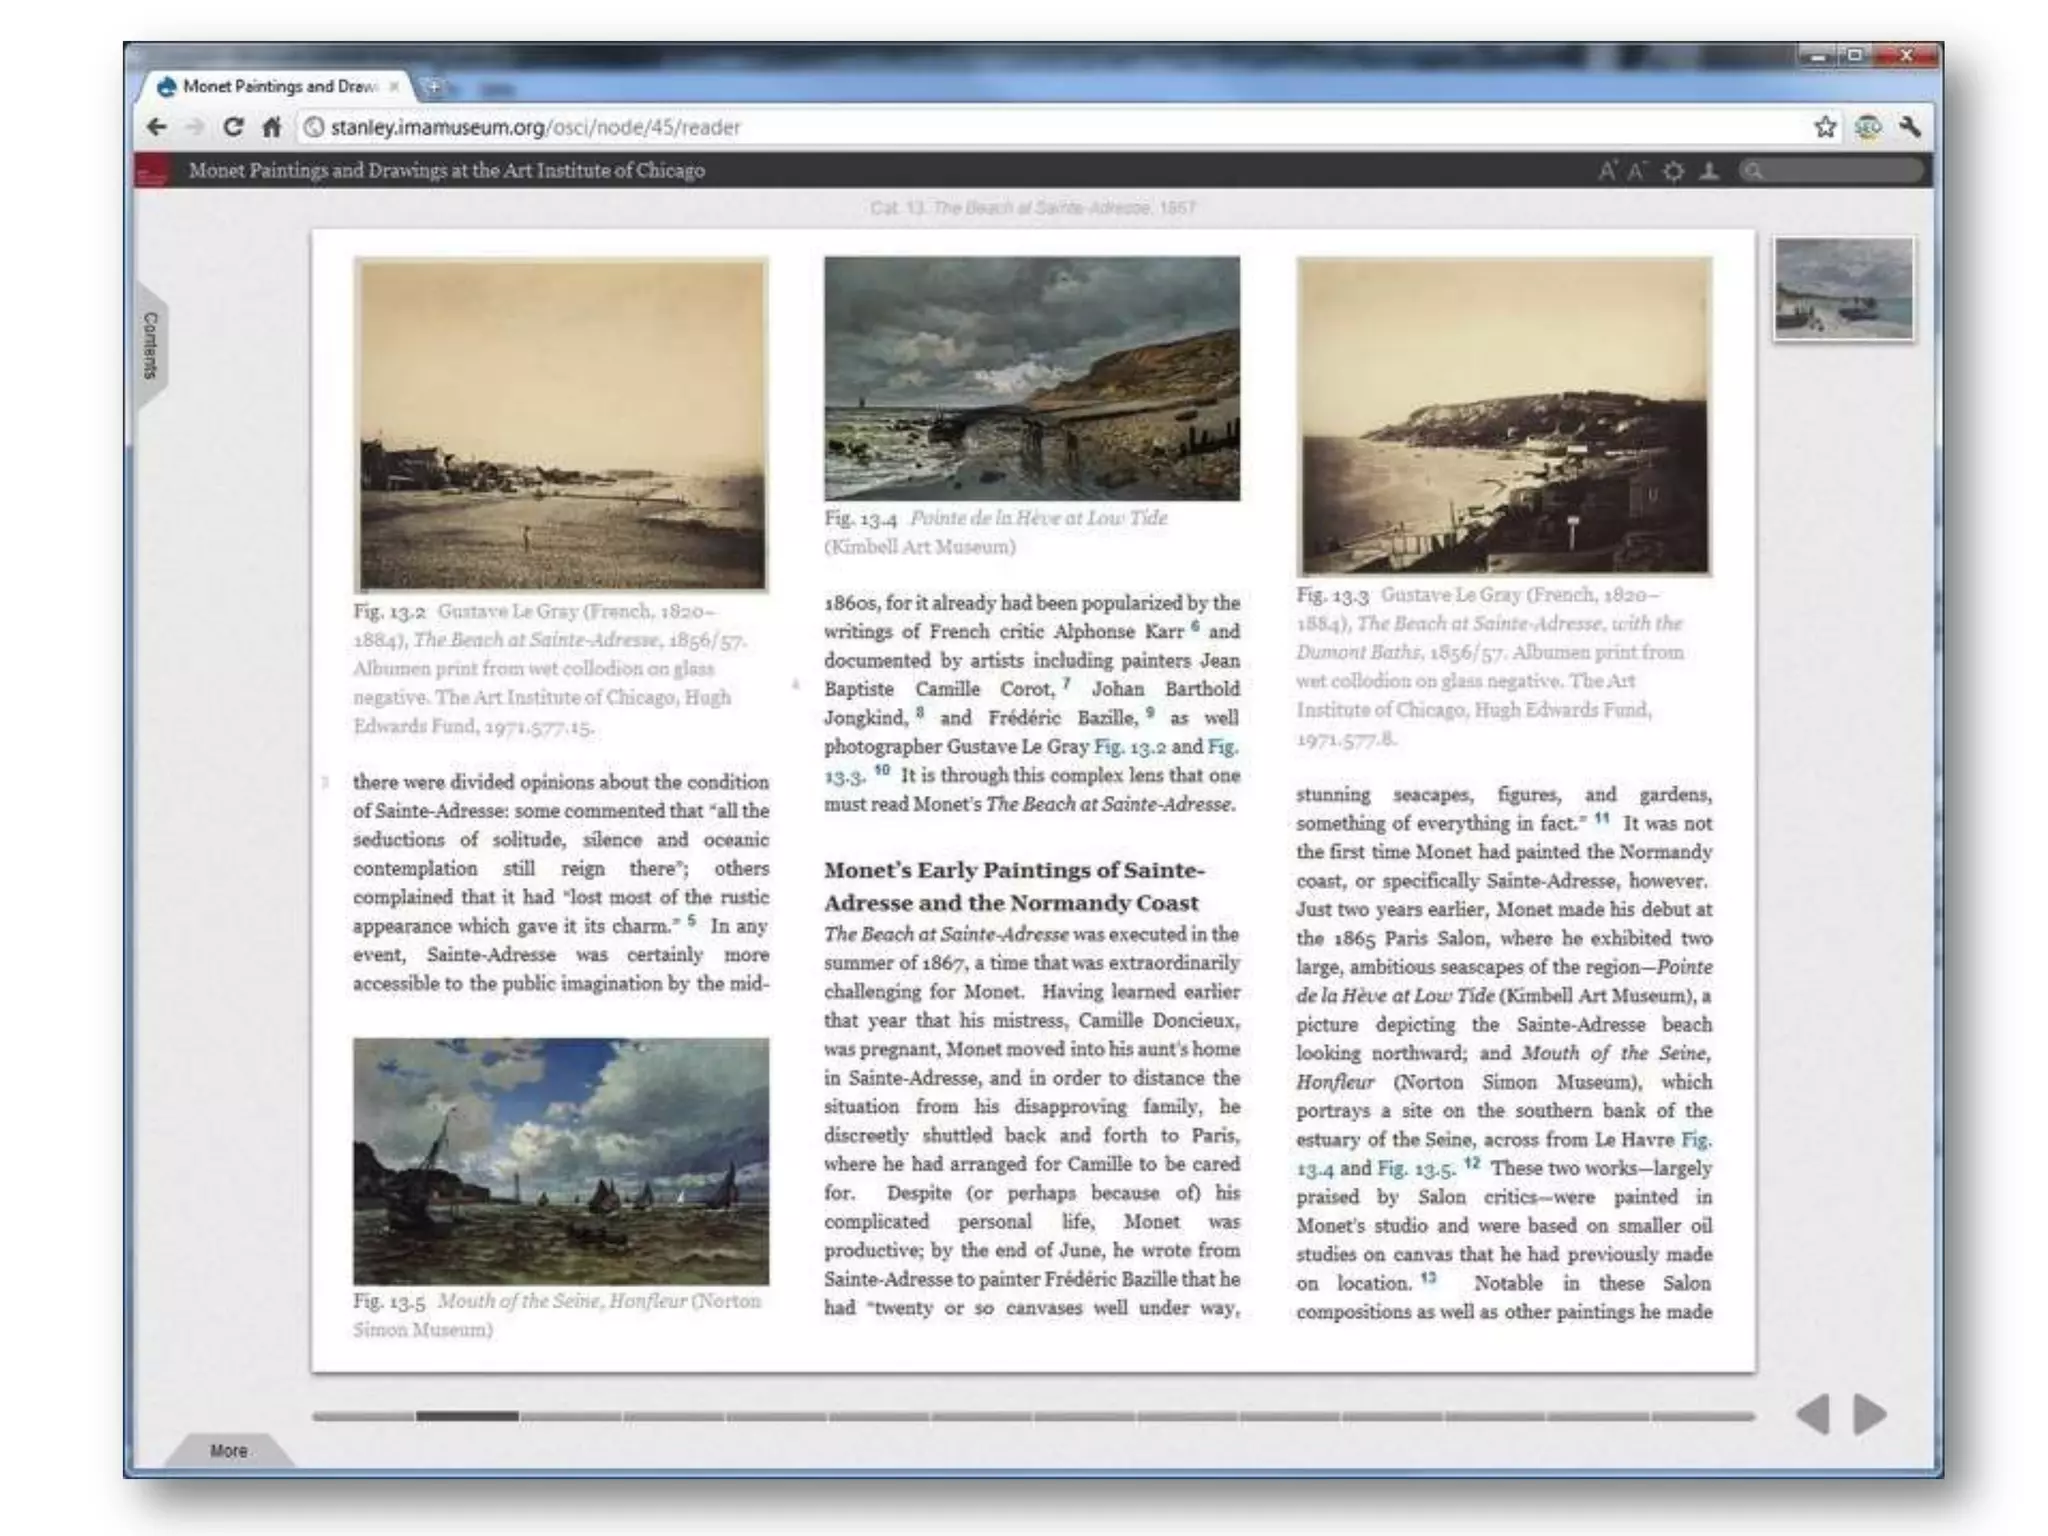Click the highlighted second progress bar segment
This screenshot has height=1536, width=2048.
coord(467,1416)
